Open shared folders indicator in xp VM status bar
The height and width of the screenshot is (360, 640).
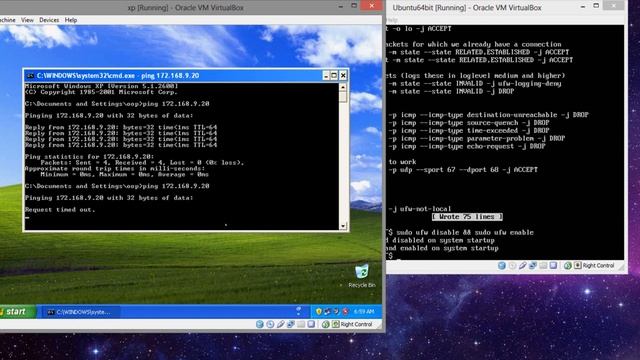click(x=301, y=324)
